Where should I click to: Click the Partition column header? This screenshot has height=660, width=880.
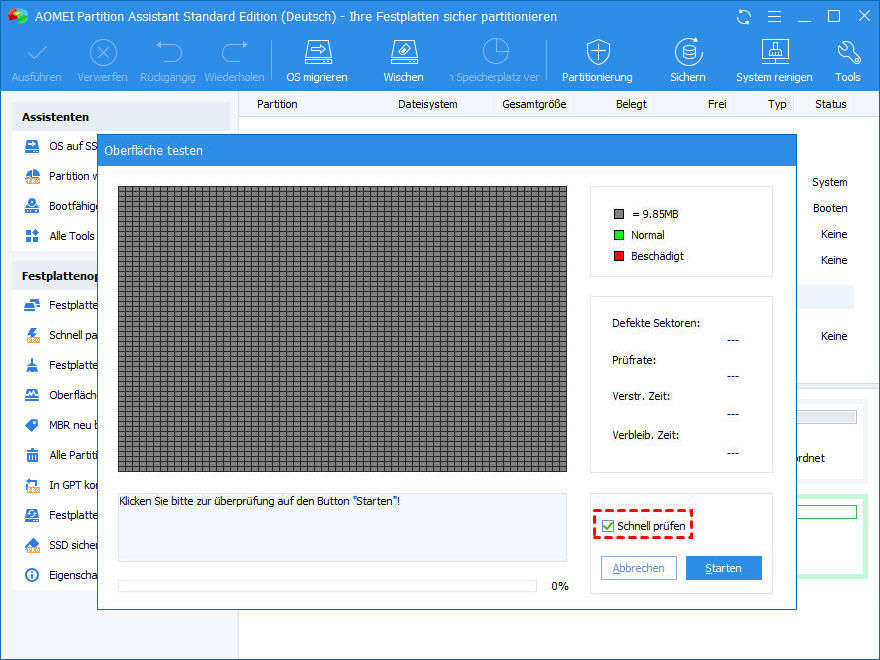[277, 104]
